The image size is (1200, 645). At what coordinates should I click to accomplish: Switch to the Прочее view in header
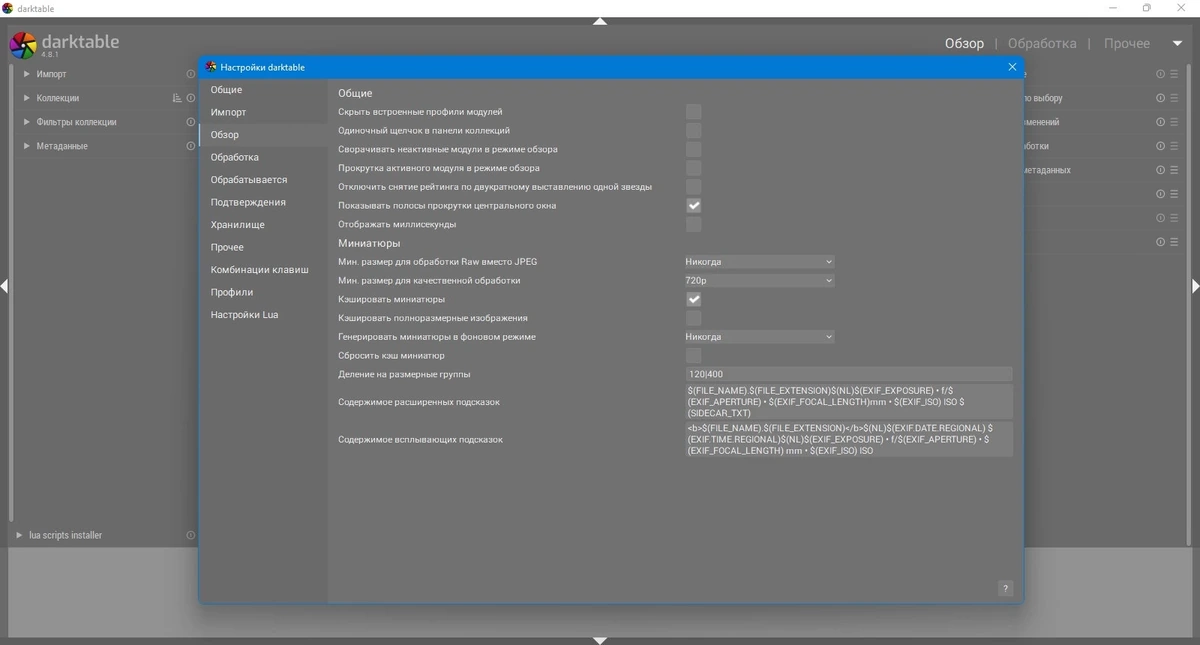(x=1127, y=44)
